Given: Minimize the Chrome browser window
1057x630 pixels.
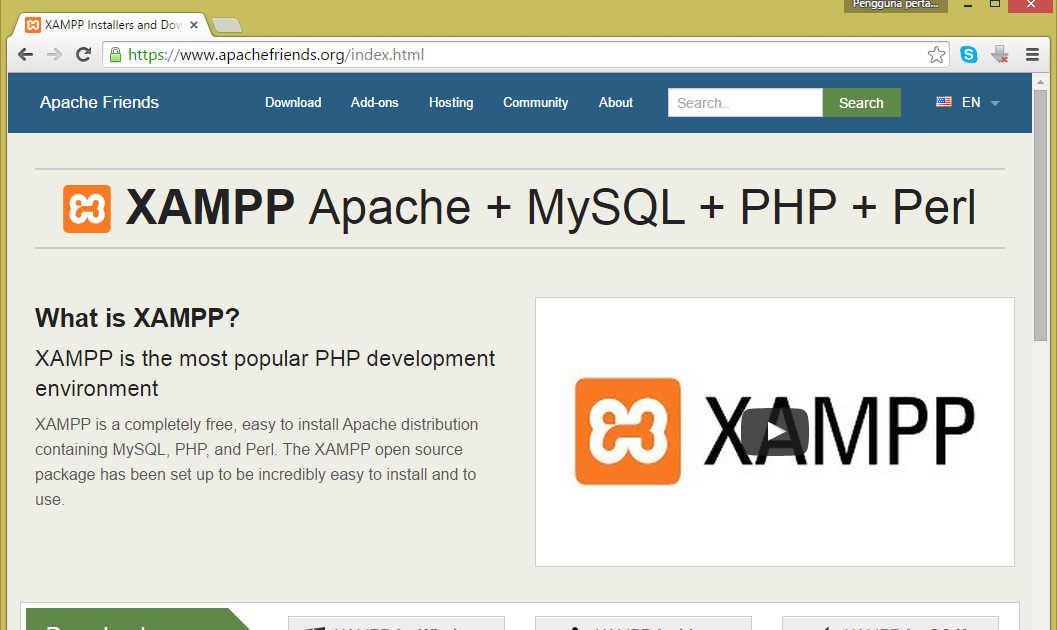Looking at the screenshot, I should (x=968, y=5).
